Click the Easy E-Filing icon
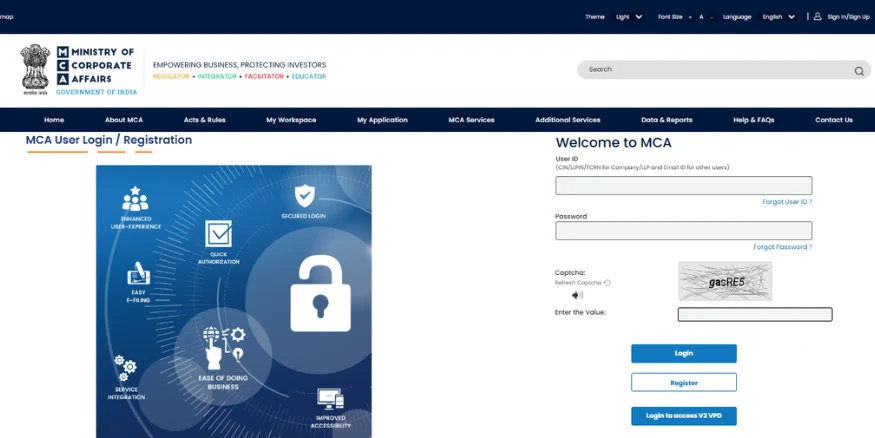This screenshot has height=438, width=875. point(138,273)
